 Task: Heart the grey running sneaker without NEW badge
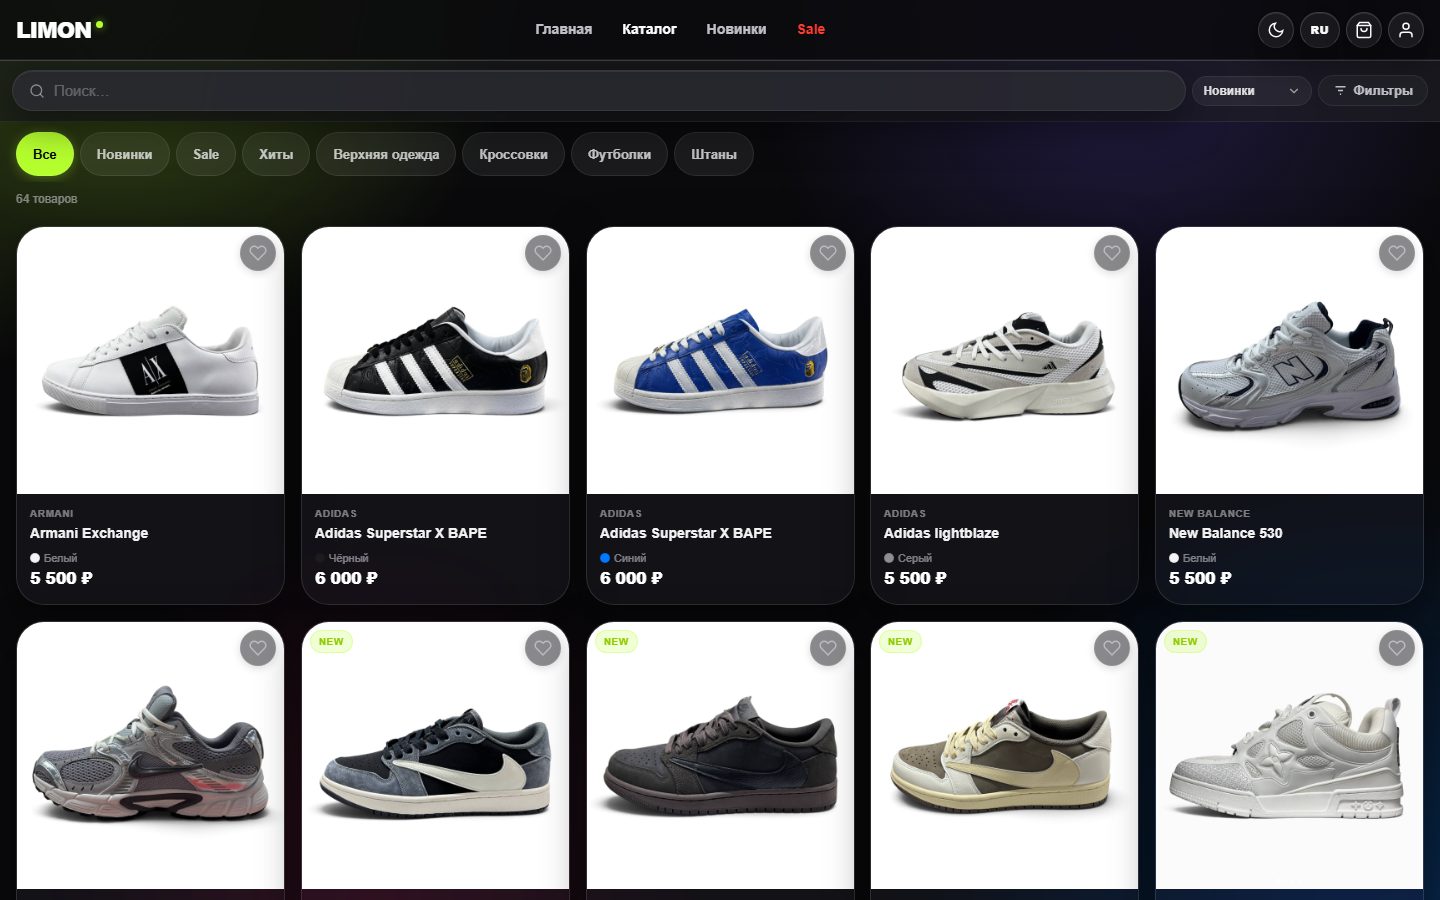pyautogui.click(x=258, y=648)
